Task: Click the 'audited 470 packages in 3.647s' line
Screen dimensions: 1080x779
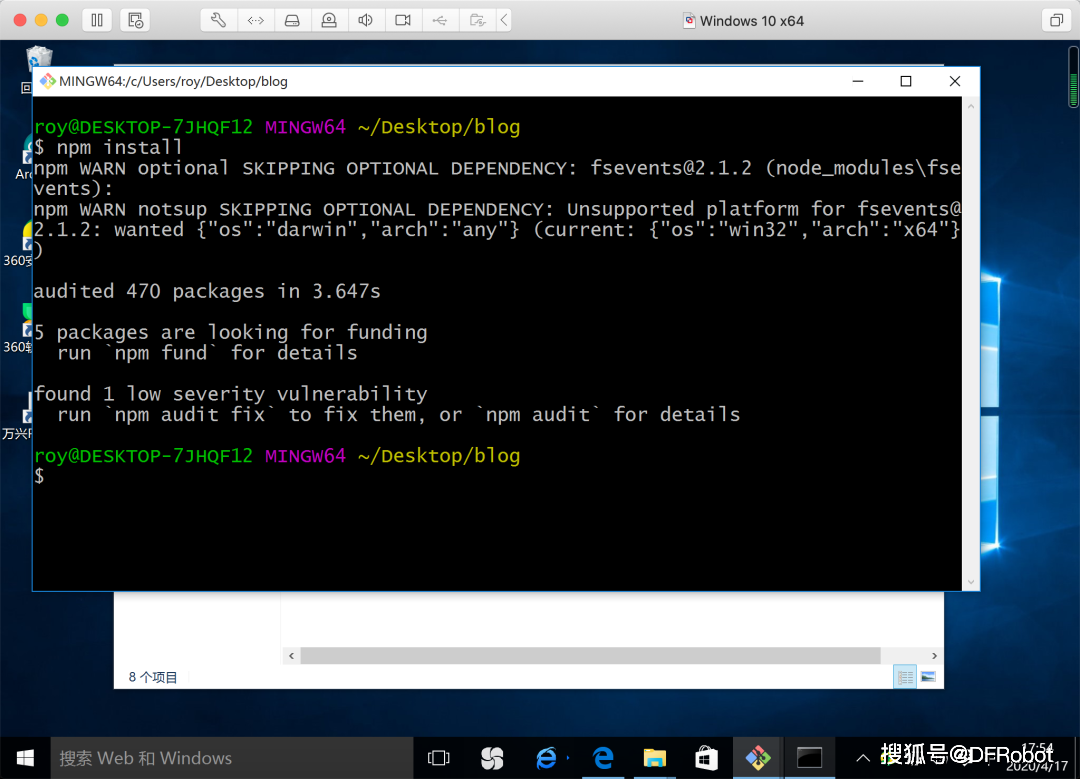Action: click(x=207, y=291)
